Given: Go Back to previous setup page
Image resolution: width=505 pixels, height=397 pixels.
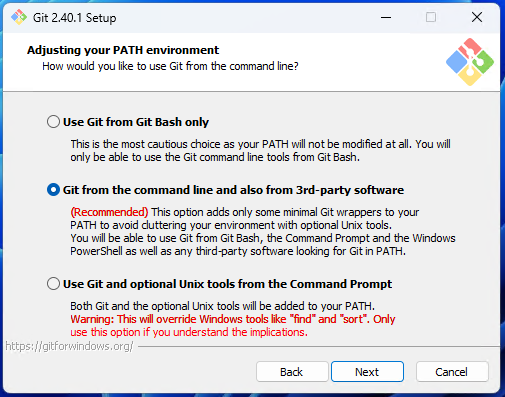Looking at the screenshot, I should coord(292,372).
